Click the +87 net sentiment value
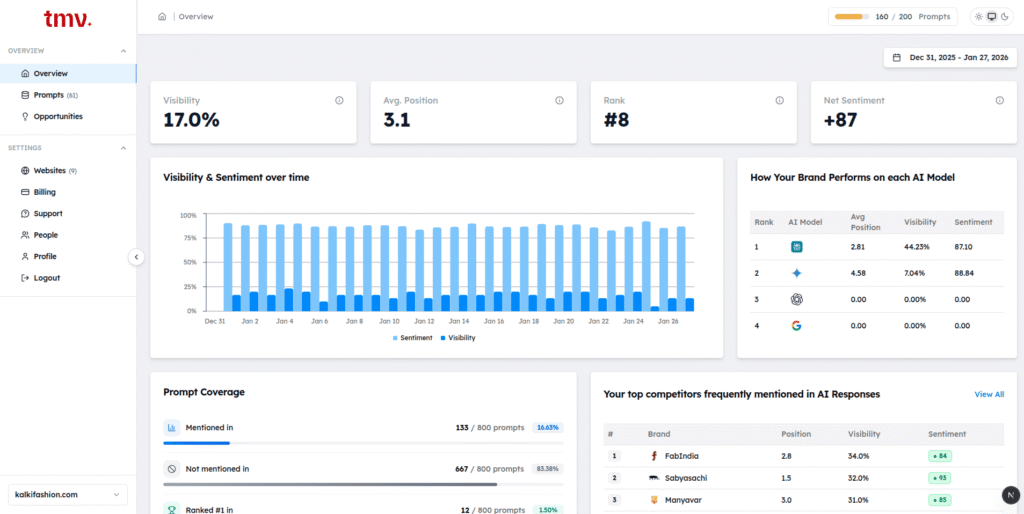This screenshot has height=514, width=1024. [x=840, y=120]
